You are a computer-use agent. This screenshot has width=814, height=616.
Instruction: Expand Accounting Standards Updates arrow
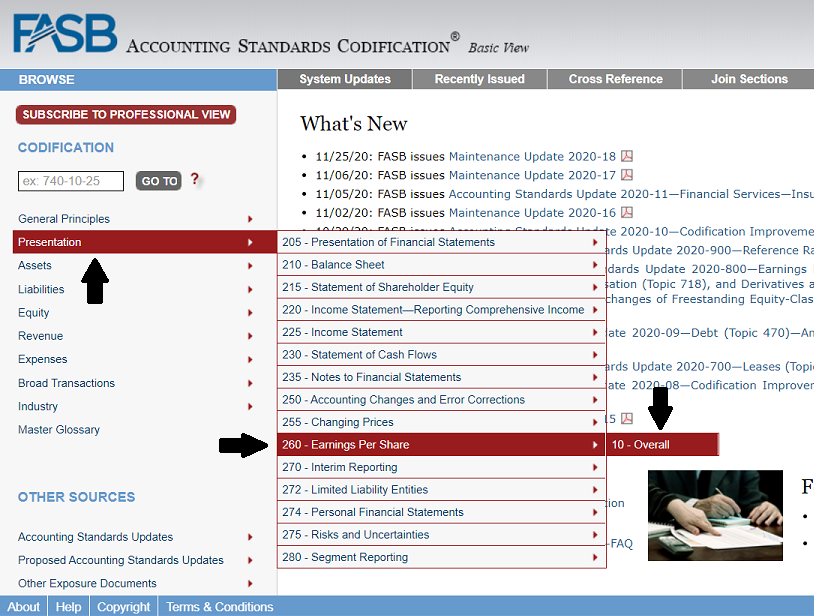[250, 537]
